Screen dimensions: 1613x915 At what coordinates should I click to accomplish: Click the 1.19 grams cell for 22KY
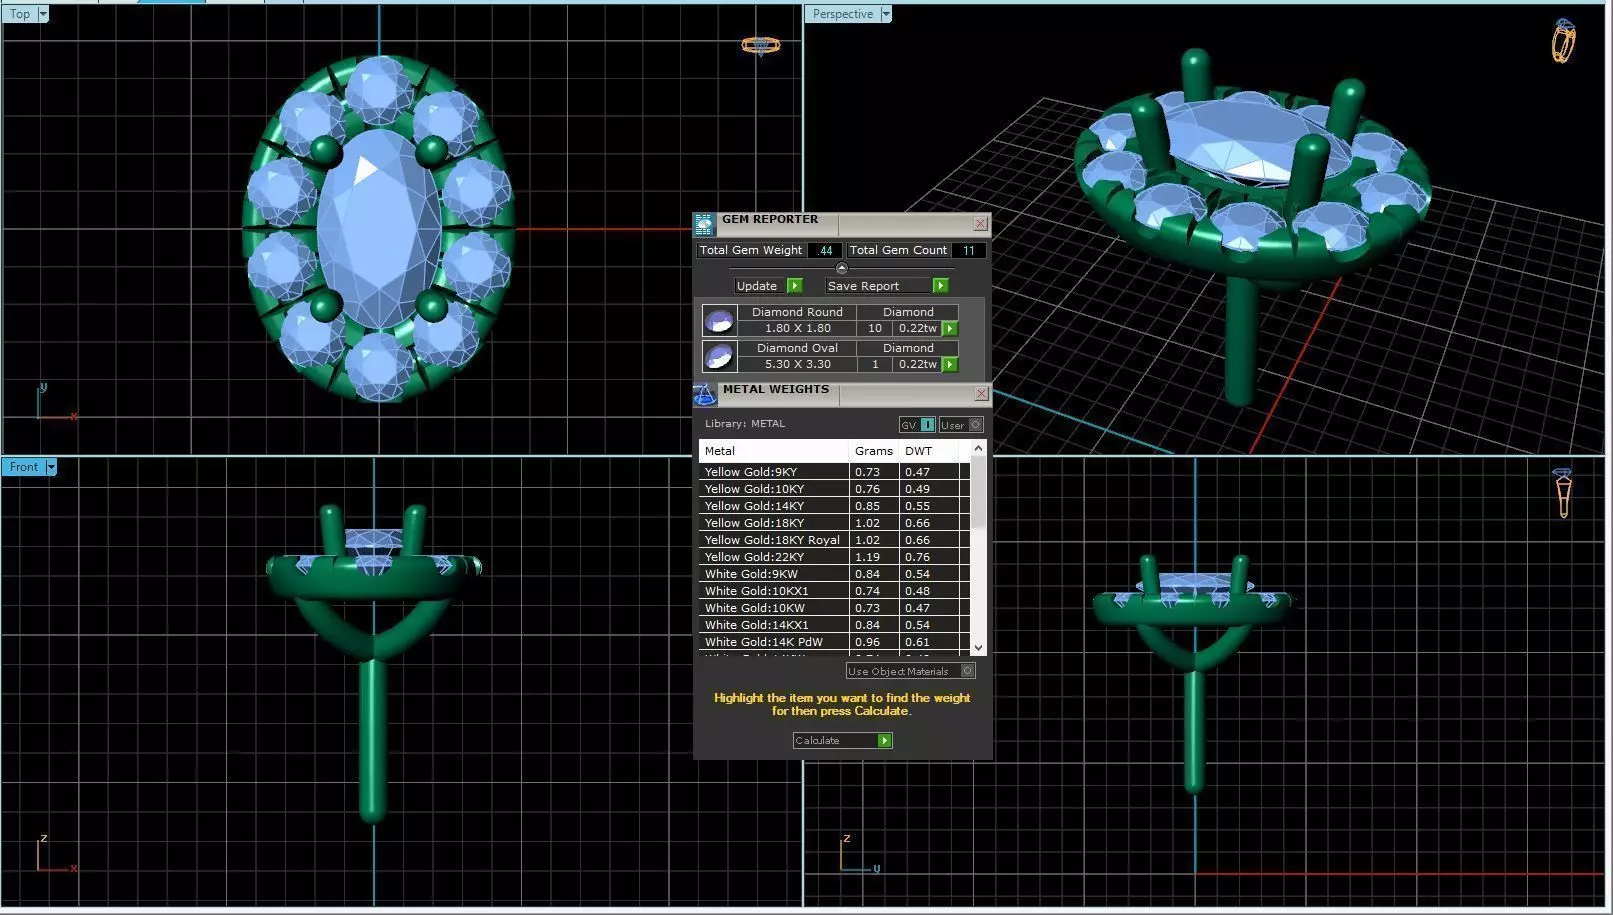(874, 557)
